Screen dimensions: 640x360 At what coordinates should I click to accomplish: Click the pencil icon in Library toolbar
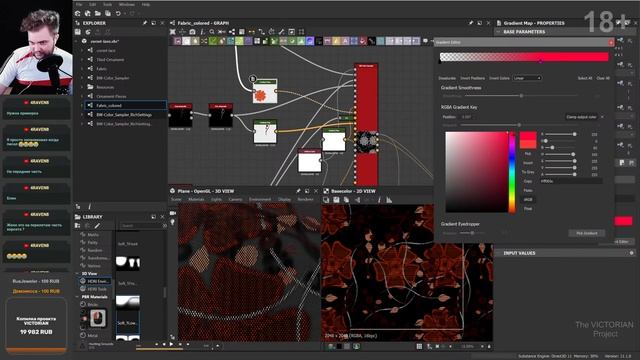click(x=97, y=225)
